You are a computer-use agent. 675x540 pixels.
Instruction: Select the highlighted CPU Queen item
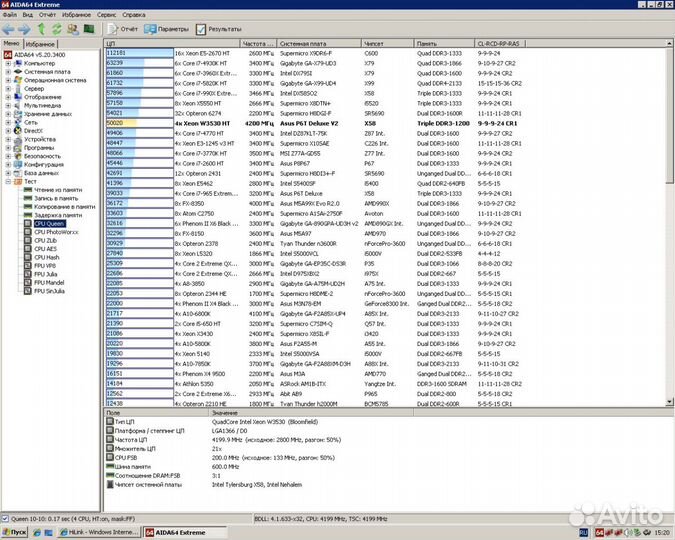tap(50, 223)
